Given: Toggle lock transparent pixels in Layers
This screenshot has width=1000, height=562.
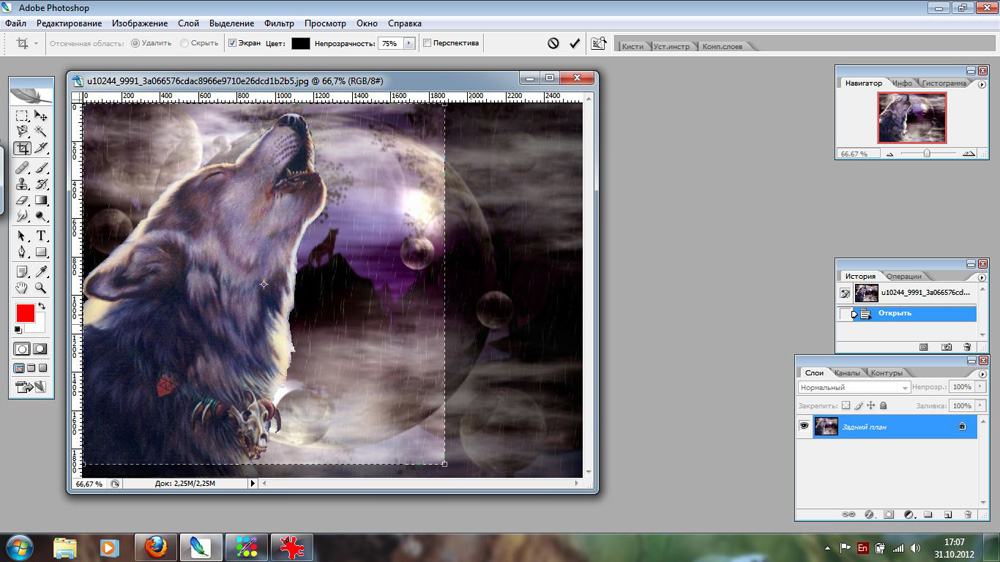Looking at the screenshot, I should tap(846, 406).
